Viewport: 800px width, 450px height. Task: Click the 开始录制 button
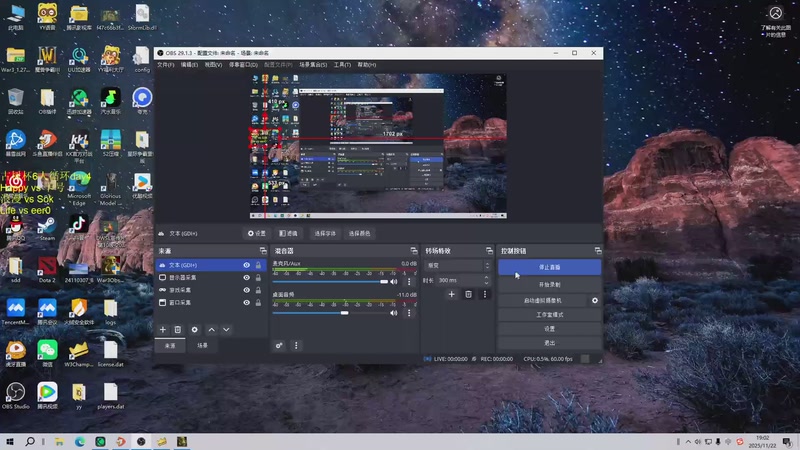click(x=549, y=284)
